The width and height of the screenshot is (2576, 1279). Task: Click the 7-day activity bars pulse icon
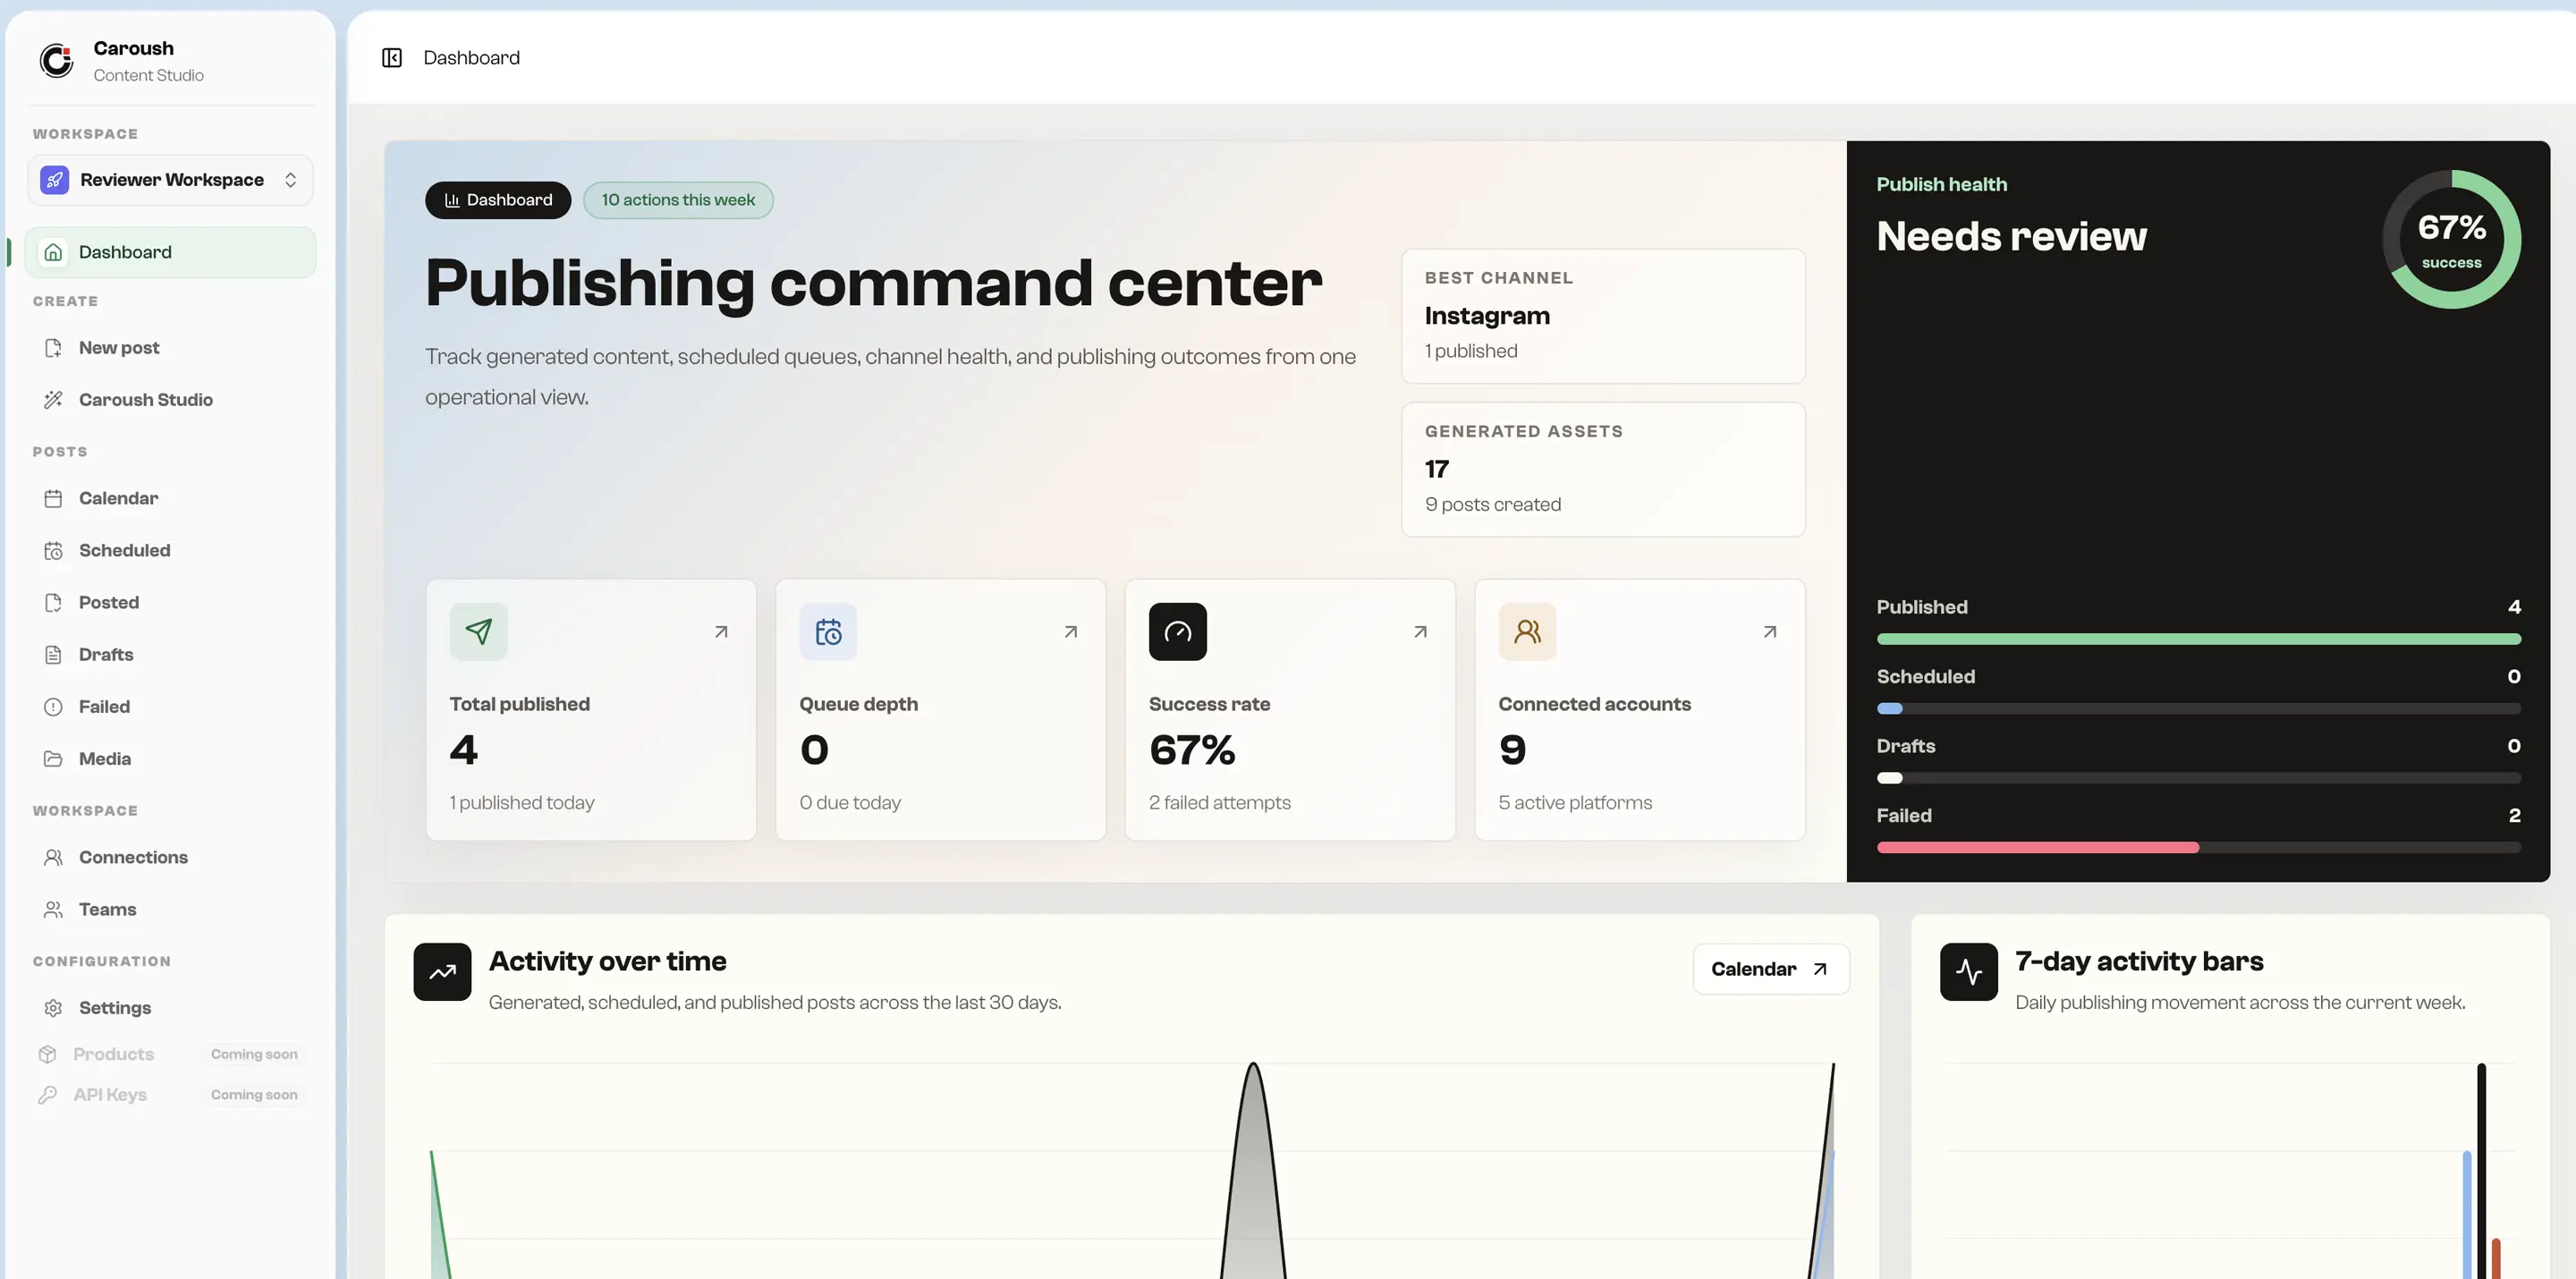(1968, 971)
